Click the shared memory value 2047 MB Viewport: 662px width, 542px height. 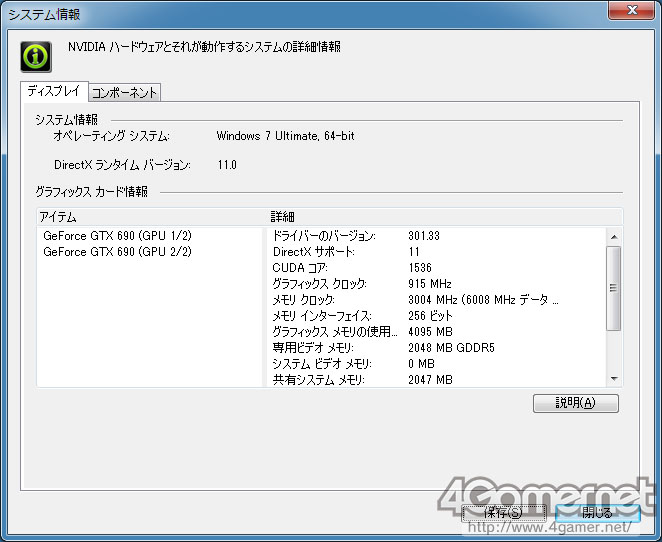[430, 379]
